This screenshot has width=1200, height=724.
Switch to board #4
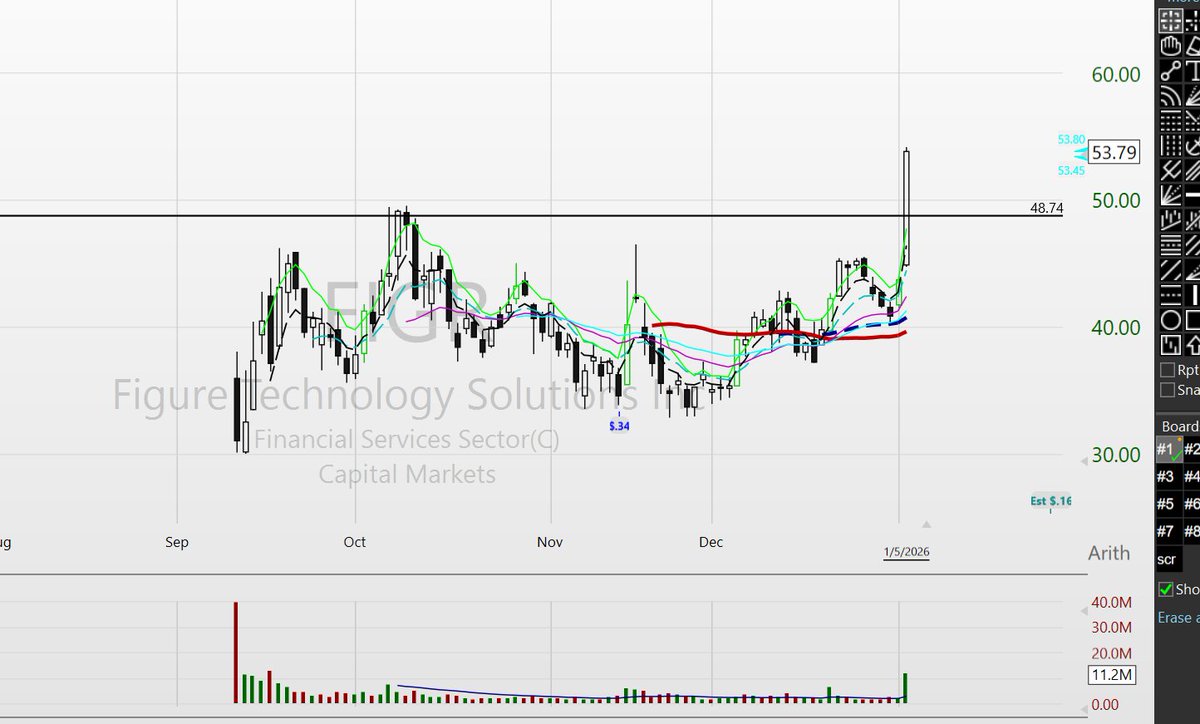coord(1192,477)
